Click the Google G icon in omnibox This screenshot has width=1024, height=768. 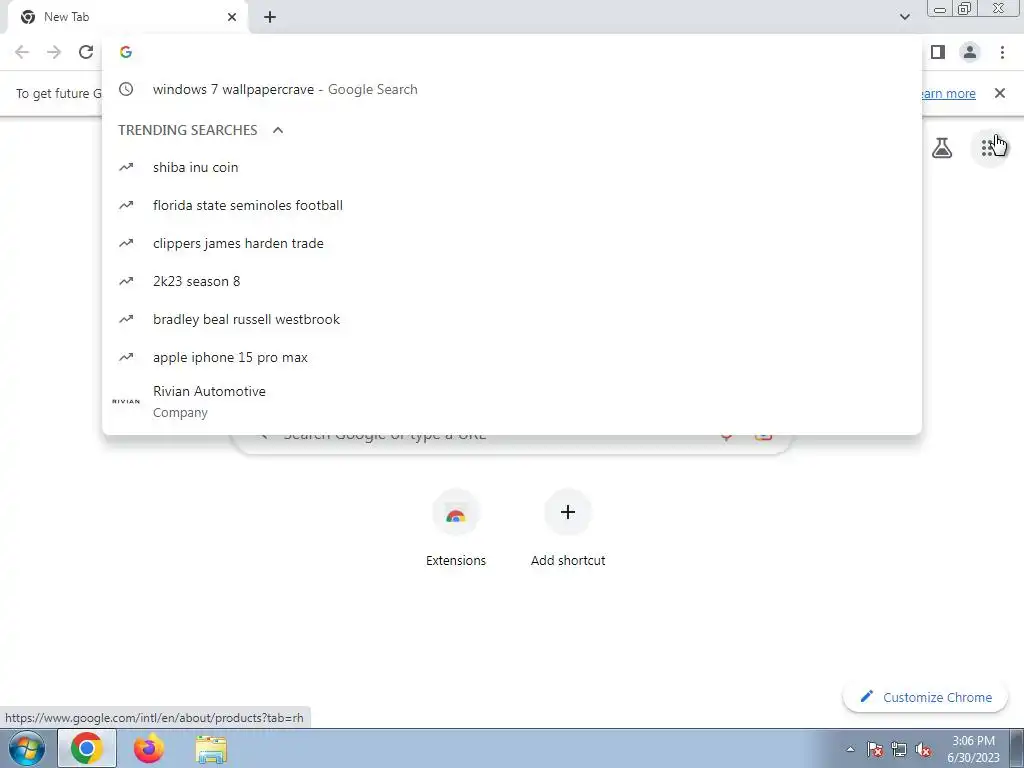[126, 52]
